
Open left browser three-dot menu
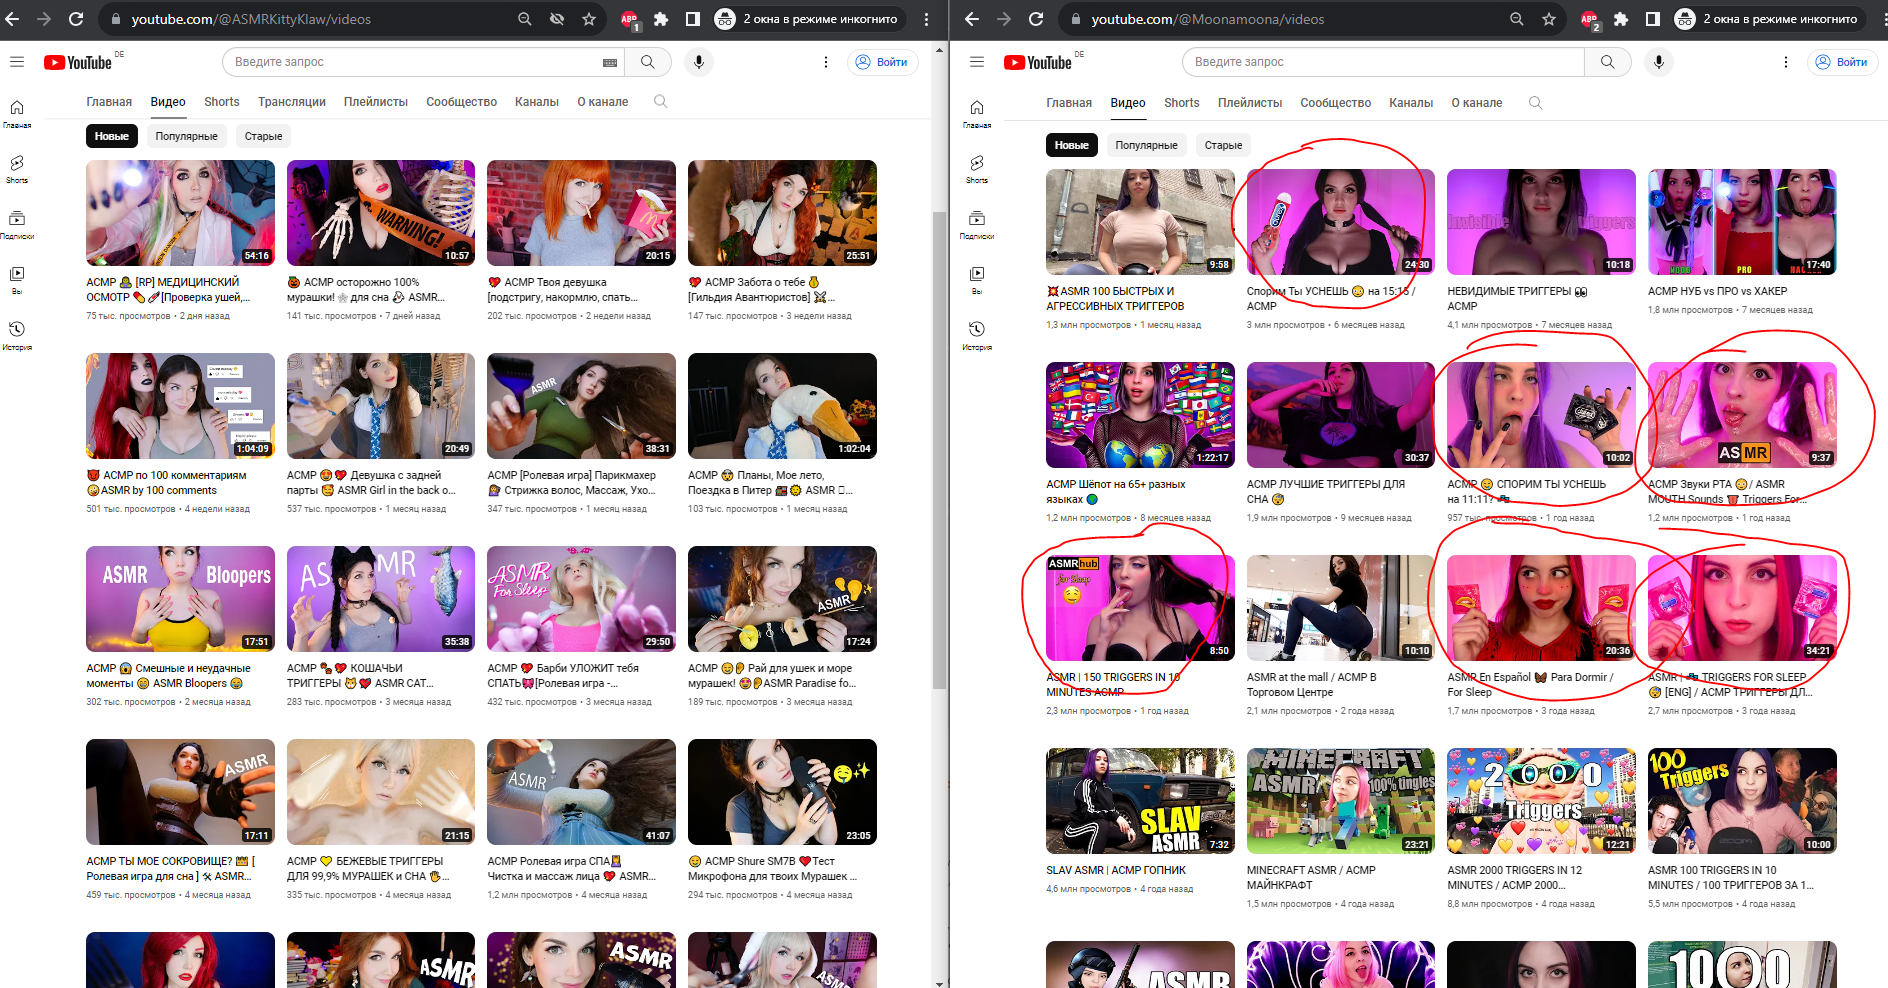click(926, 19)
